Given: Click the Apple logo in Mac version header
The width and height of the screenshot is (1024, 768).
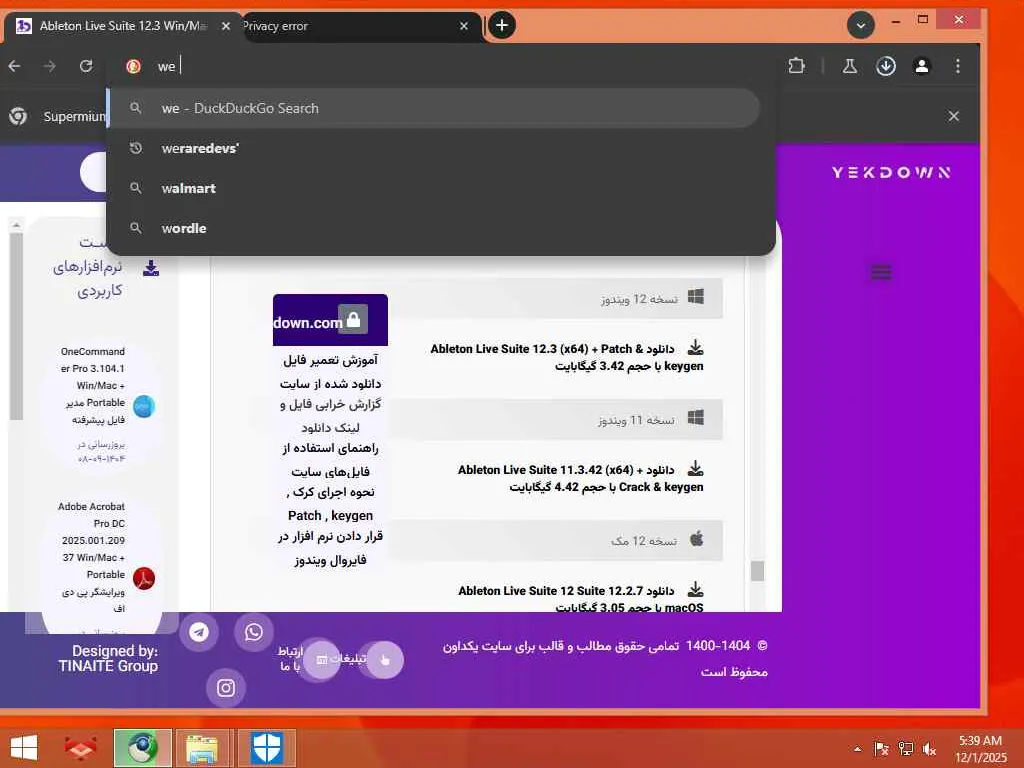Looking at the screenshot, I should click(697, 539).
